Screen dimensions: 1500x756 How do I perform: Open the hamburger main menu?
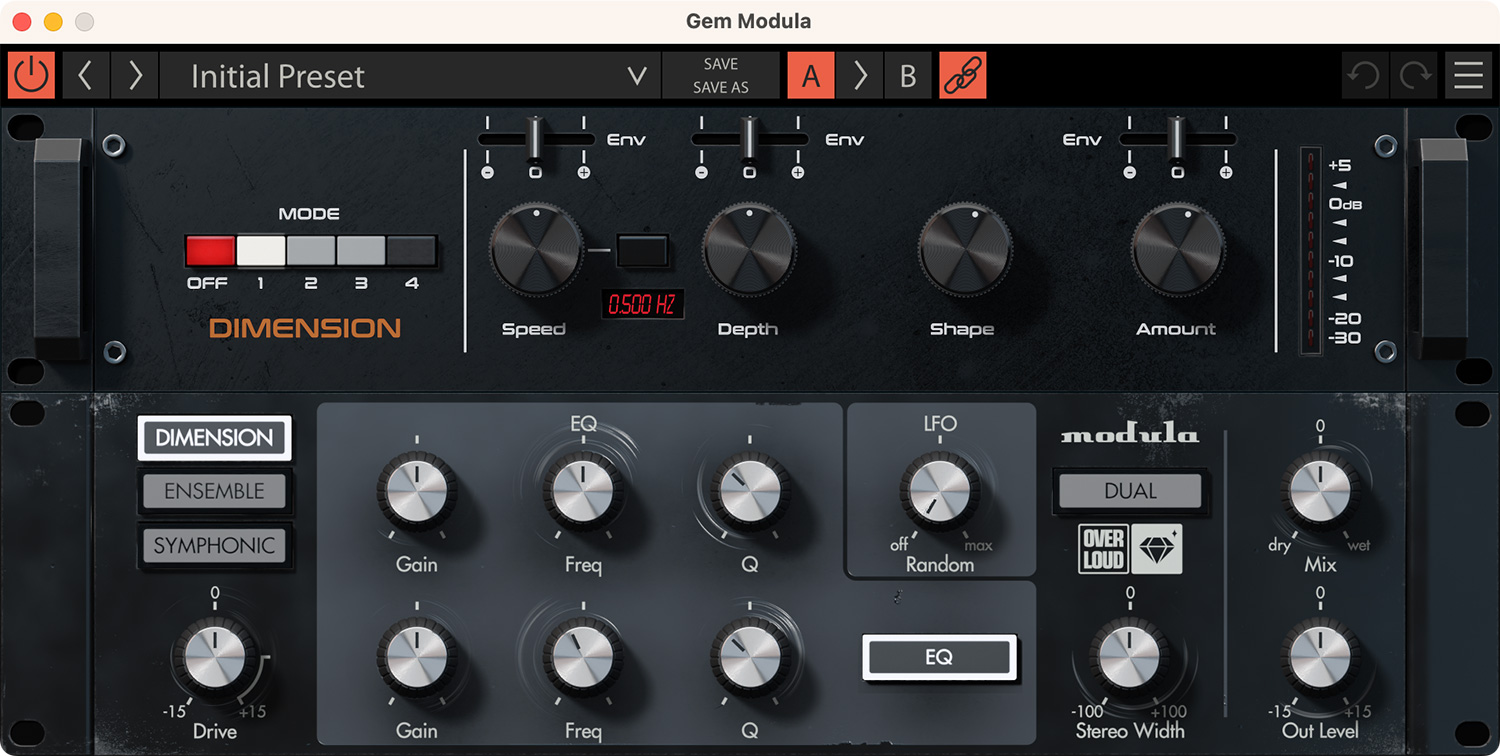pyautogui.click(x=1468, y=76)
